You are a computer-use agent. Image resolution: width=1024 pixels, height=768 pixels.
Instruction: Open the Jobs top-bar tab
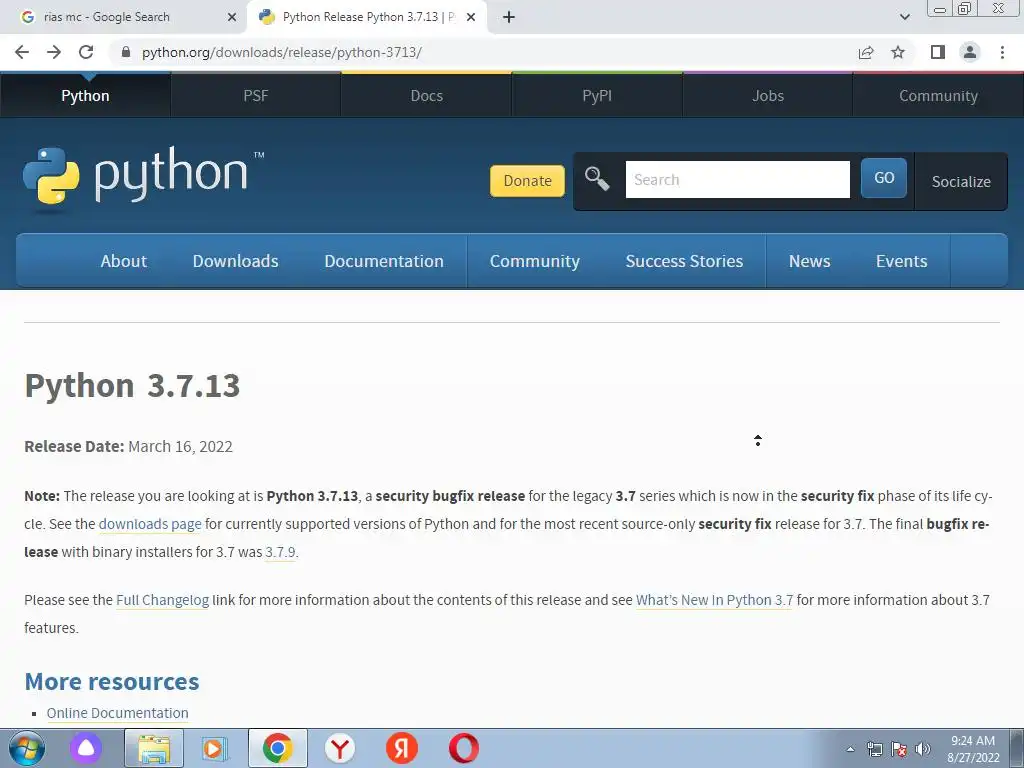(x=768, y=96)
